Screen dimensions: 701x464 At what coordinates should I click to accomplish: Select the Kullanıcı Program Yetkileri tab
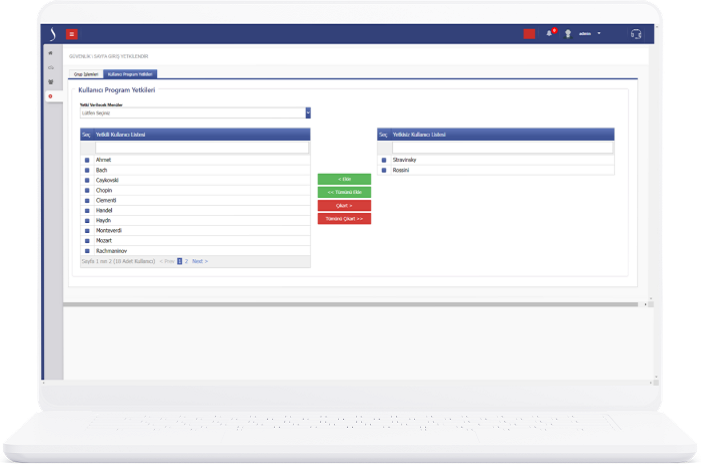click(131, 74)
